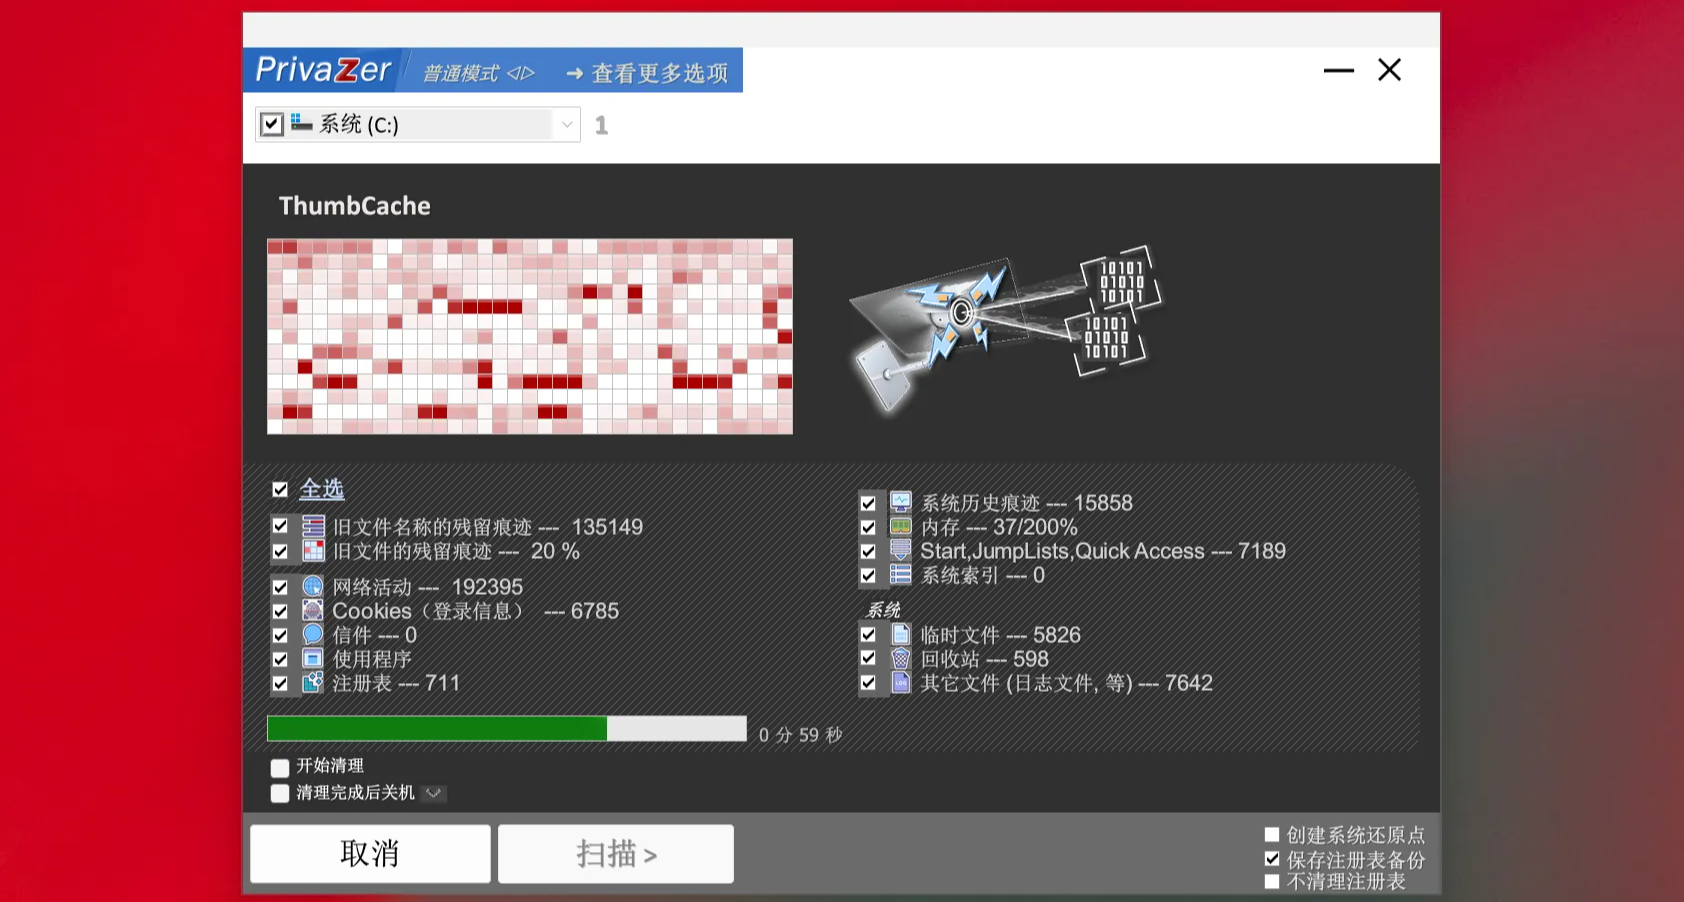
Task: Uncheck 注册表 checkbox
Action: coord(280,683)
